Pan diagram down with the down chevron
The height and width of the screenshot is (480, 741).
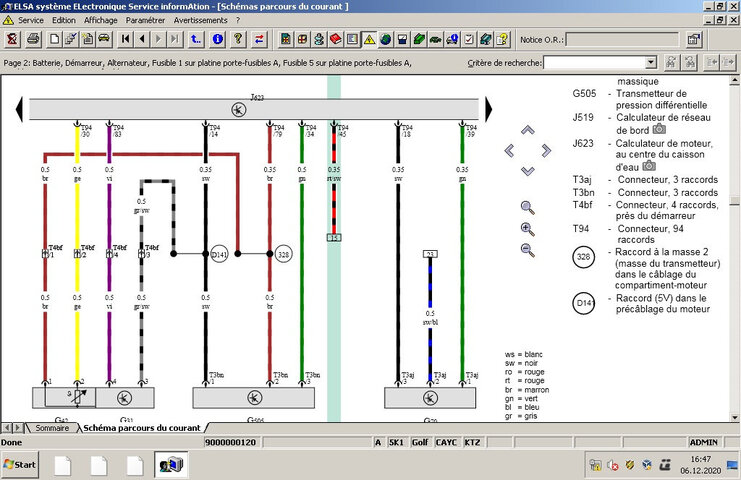(x=528, y=171)
